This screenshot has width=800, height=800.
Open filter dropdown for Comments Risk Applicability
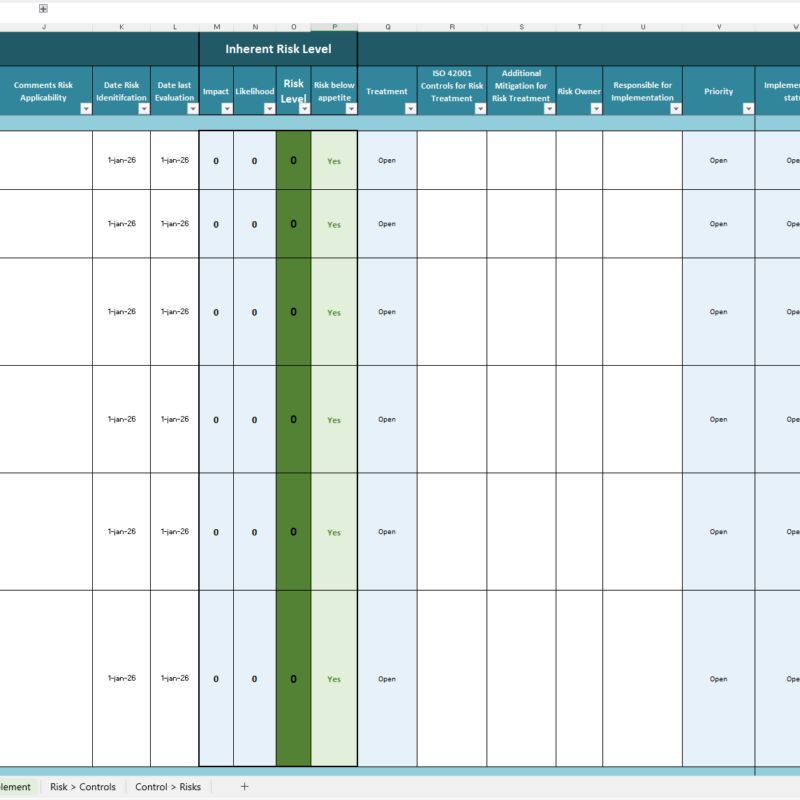(84, 110)
